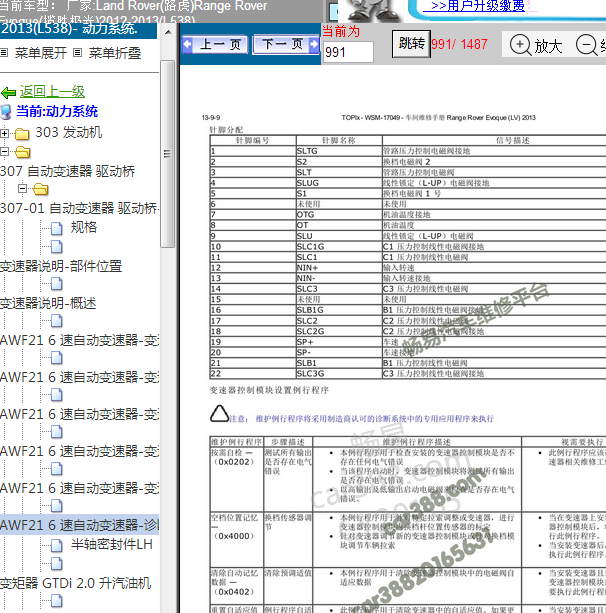Click the 991/ 1487 page count text
The width and height of the screenshot is (606, 613).
coord(459,44)
